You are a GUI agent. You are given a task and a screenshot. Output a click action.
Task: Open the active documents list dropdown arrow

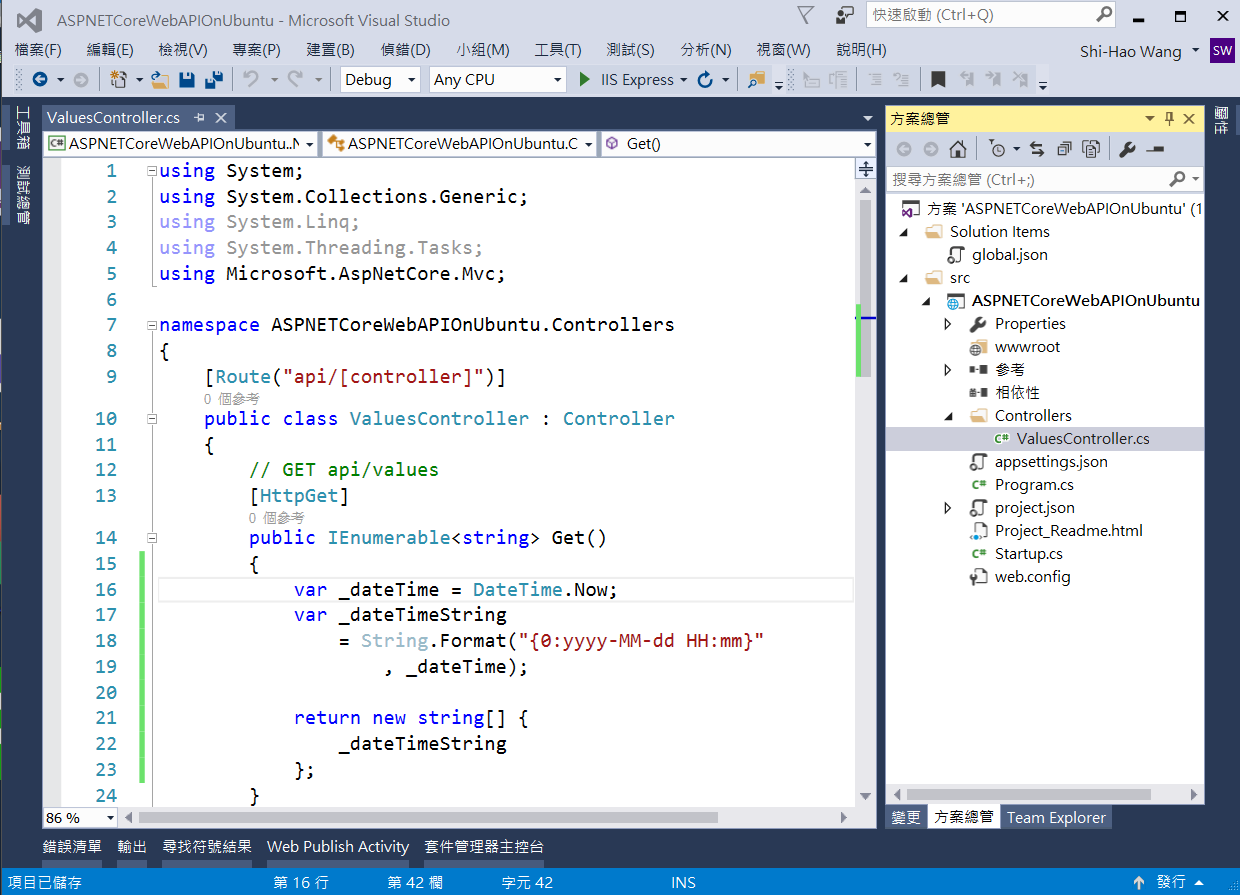867,118
